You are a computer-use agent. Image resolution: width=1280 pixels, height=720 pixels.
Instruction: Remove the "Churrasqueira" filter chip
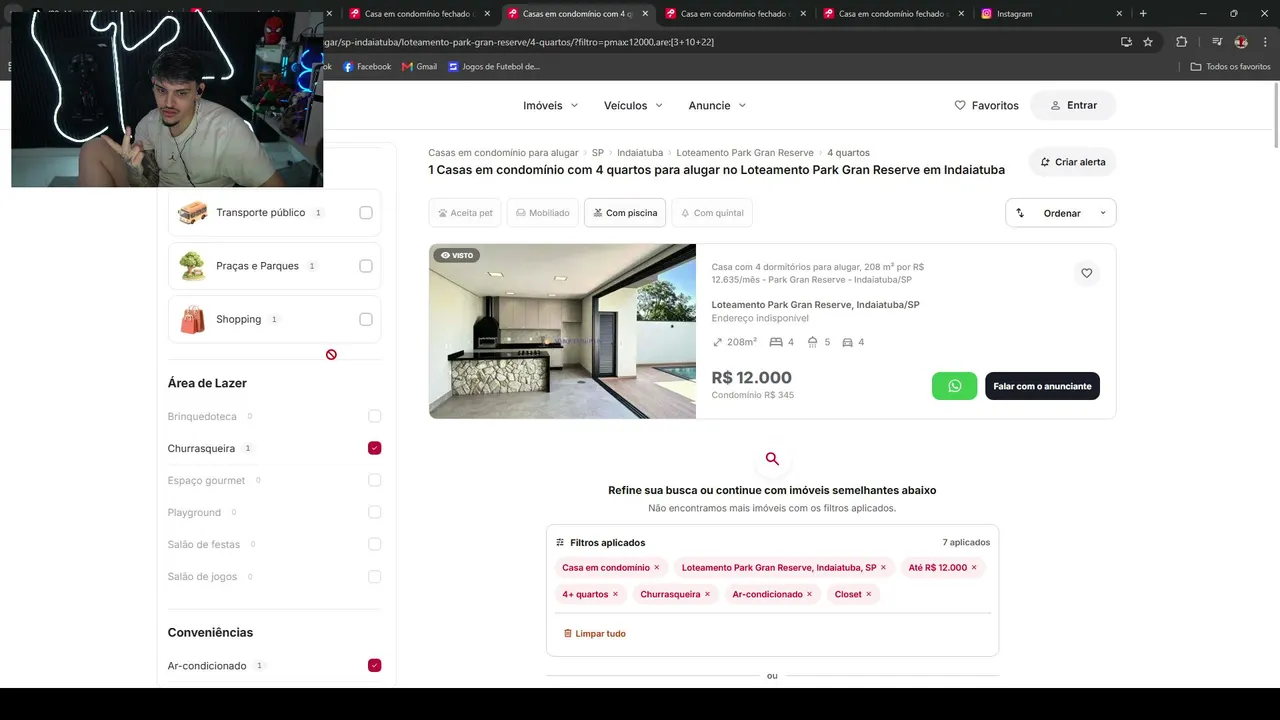coord(707,594)
